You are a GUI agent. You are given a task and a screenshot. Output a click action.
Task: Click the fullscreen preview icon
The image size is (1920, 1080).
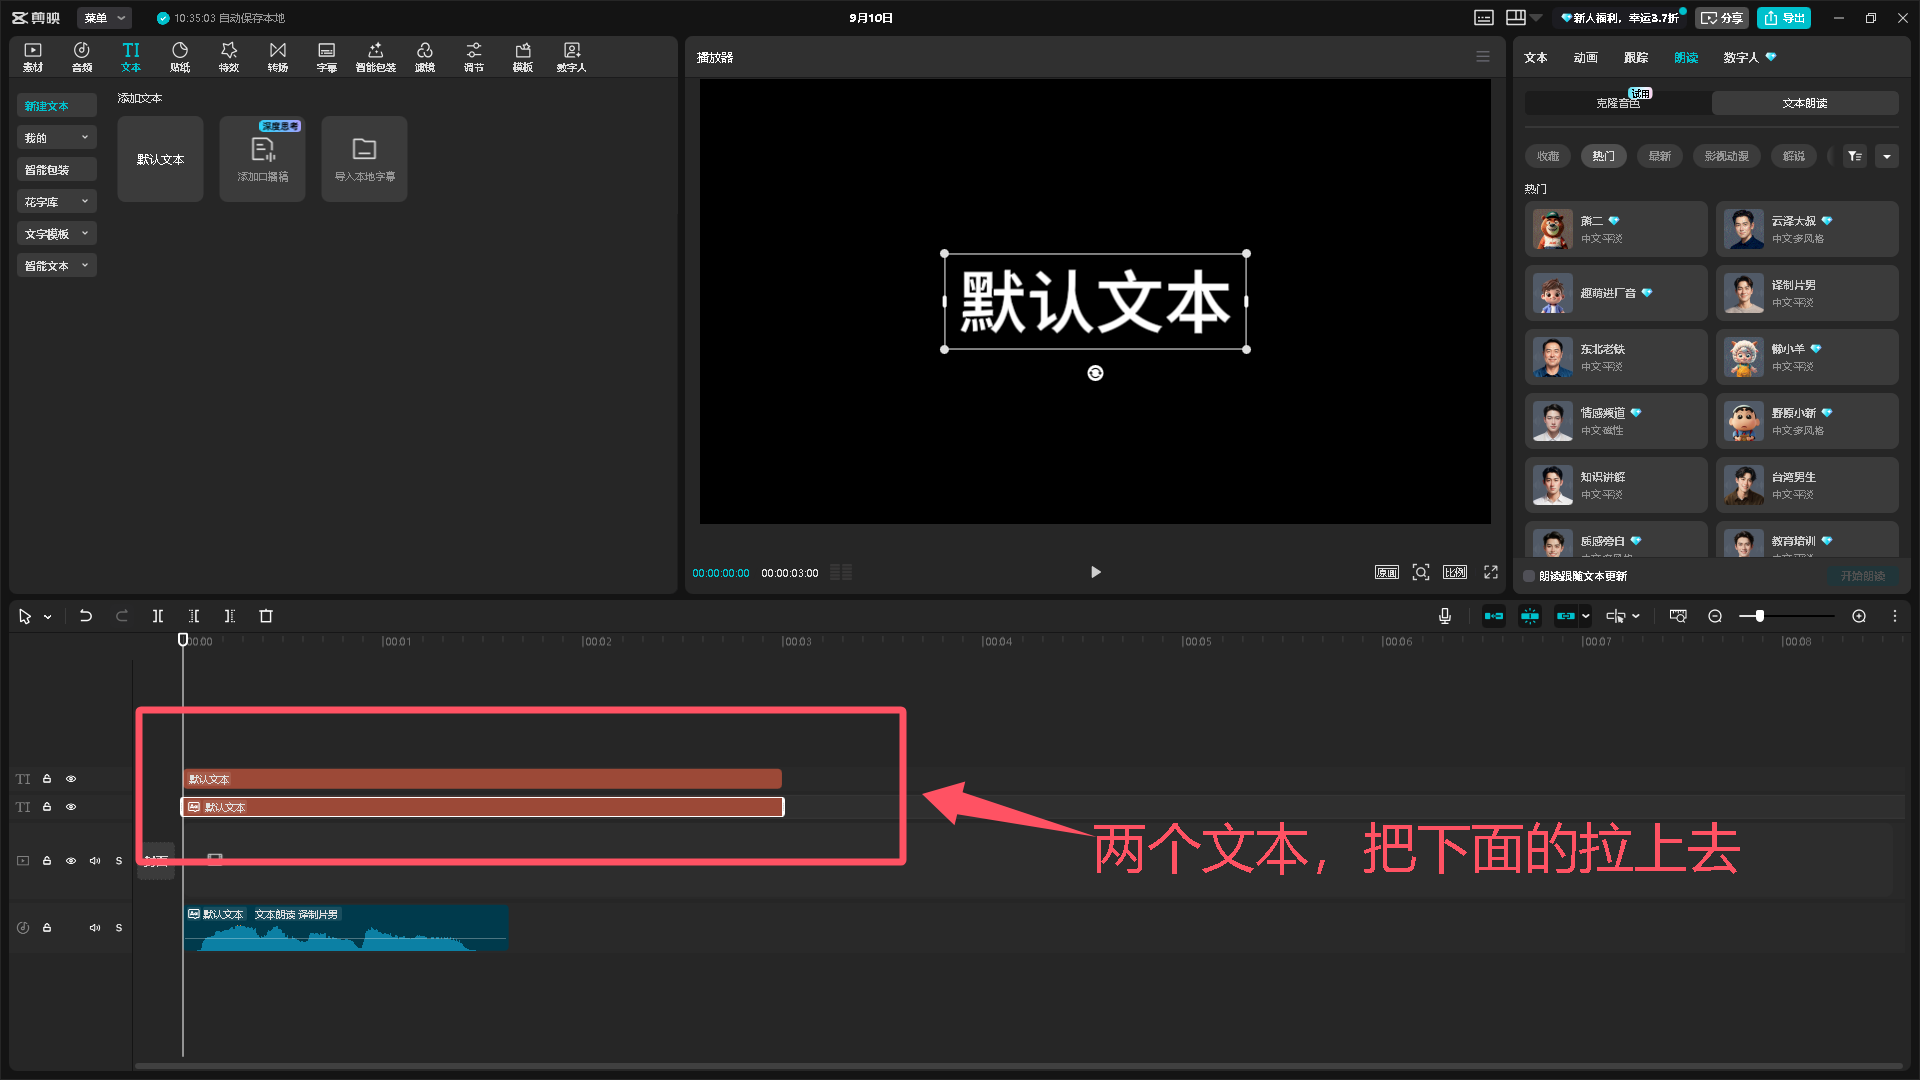(1491, 572)
